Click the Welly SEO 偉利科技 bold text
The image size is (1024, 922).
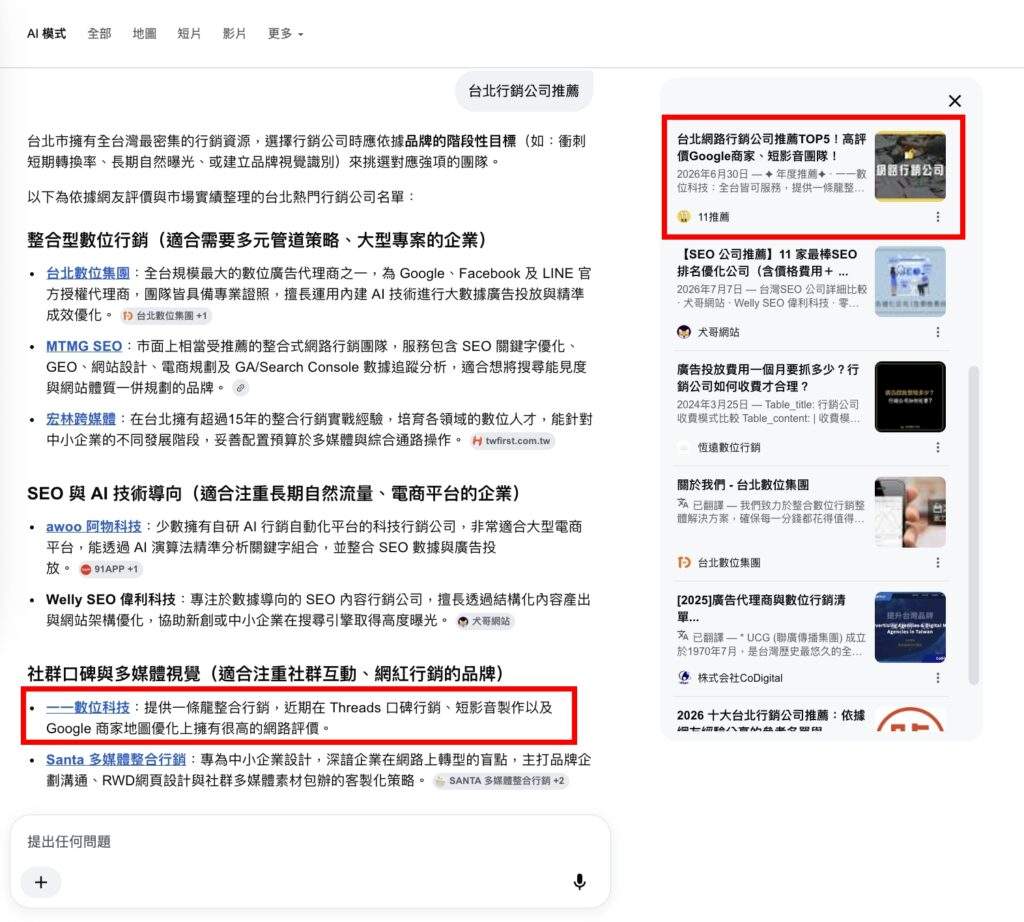(x=110, y=599)
